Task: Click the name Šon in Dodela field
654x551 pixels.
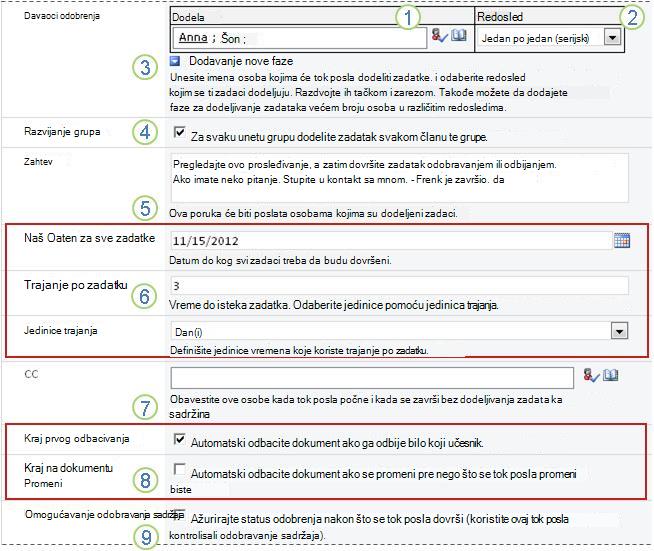Action: coord(230,38)
